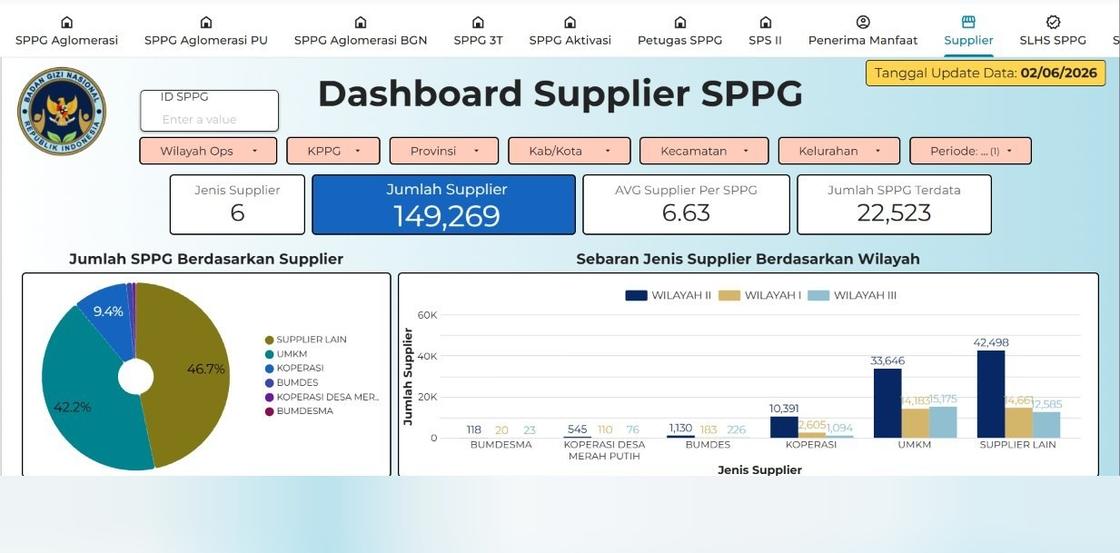Click the storefront icon above Supplier
Image resolution: width=1120 pixels, height=553 pixels.
tap(969, 22)
